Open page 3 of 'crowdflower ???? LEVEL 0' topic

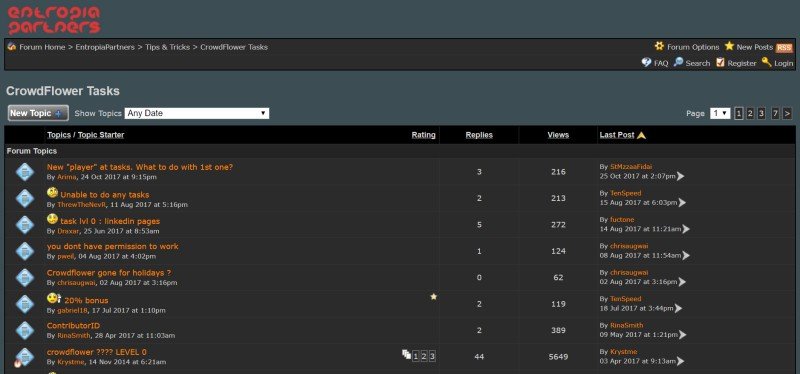(x=432, y=356)
